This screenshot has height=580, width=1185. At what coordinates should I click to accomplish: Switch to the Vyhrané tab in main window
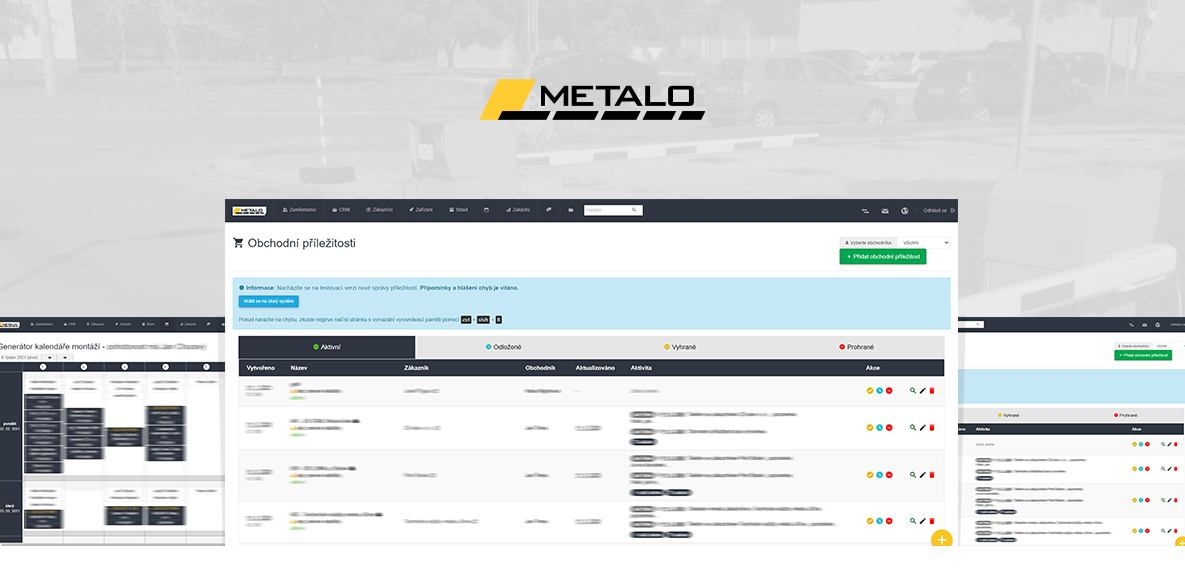(x=680, y=347)
